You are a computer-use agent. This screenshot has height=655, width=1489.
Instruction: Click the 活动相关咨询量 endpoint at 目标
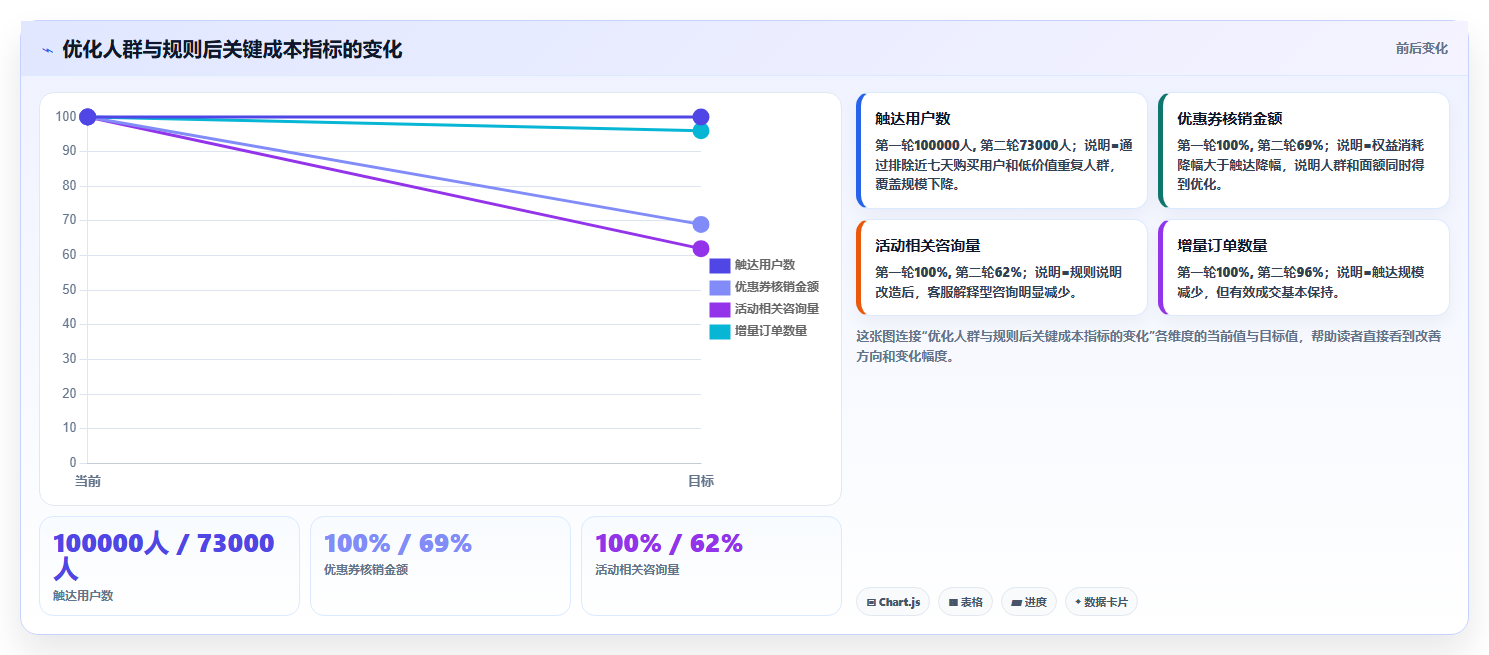click(x=701, y=249)
